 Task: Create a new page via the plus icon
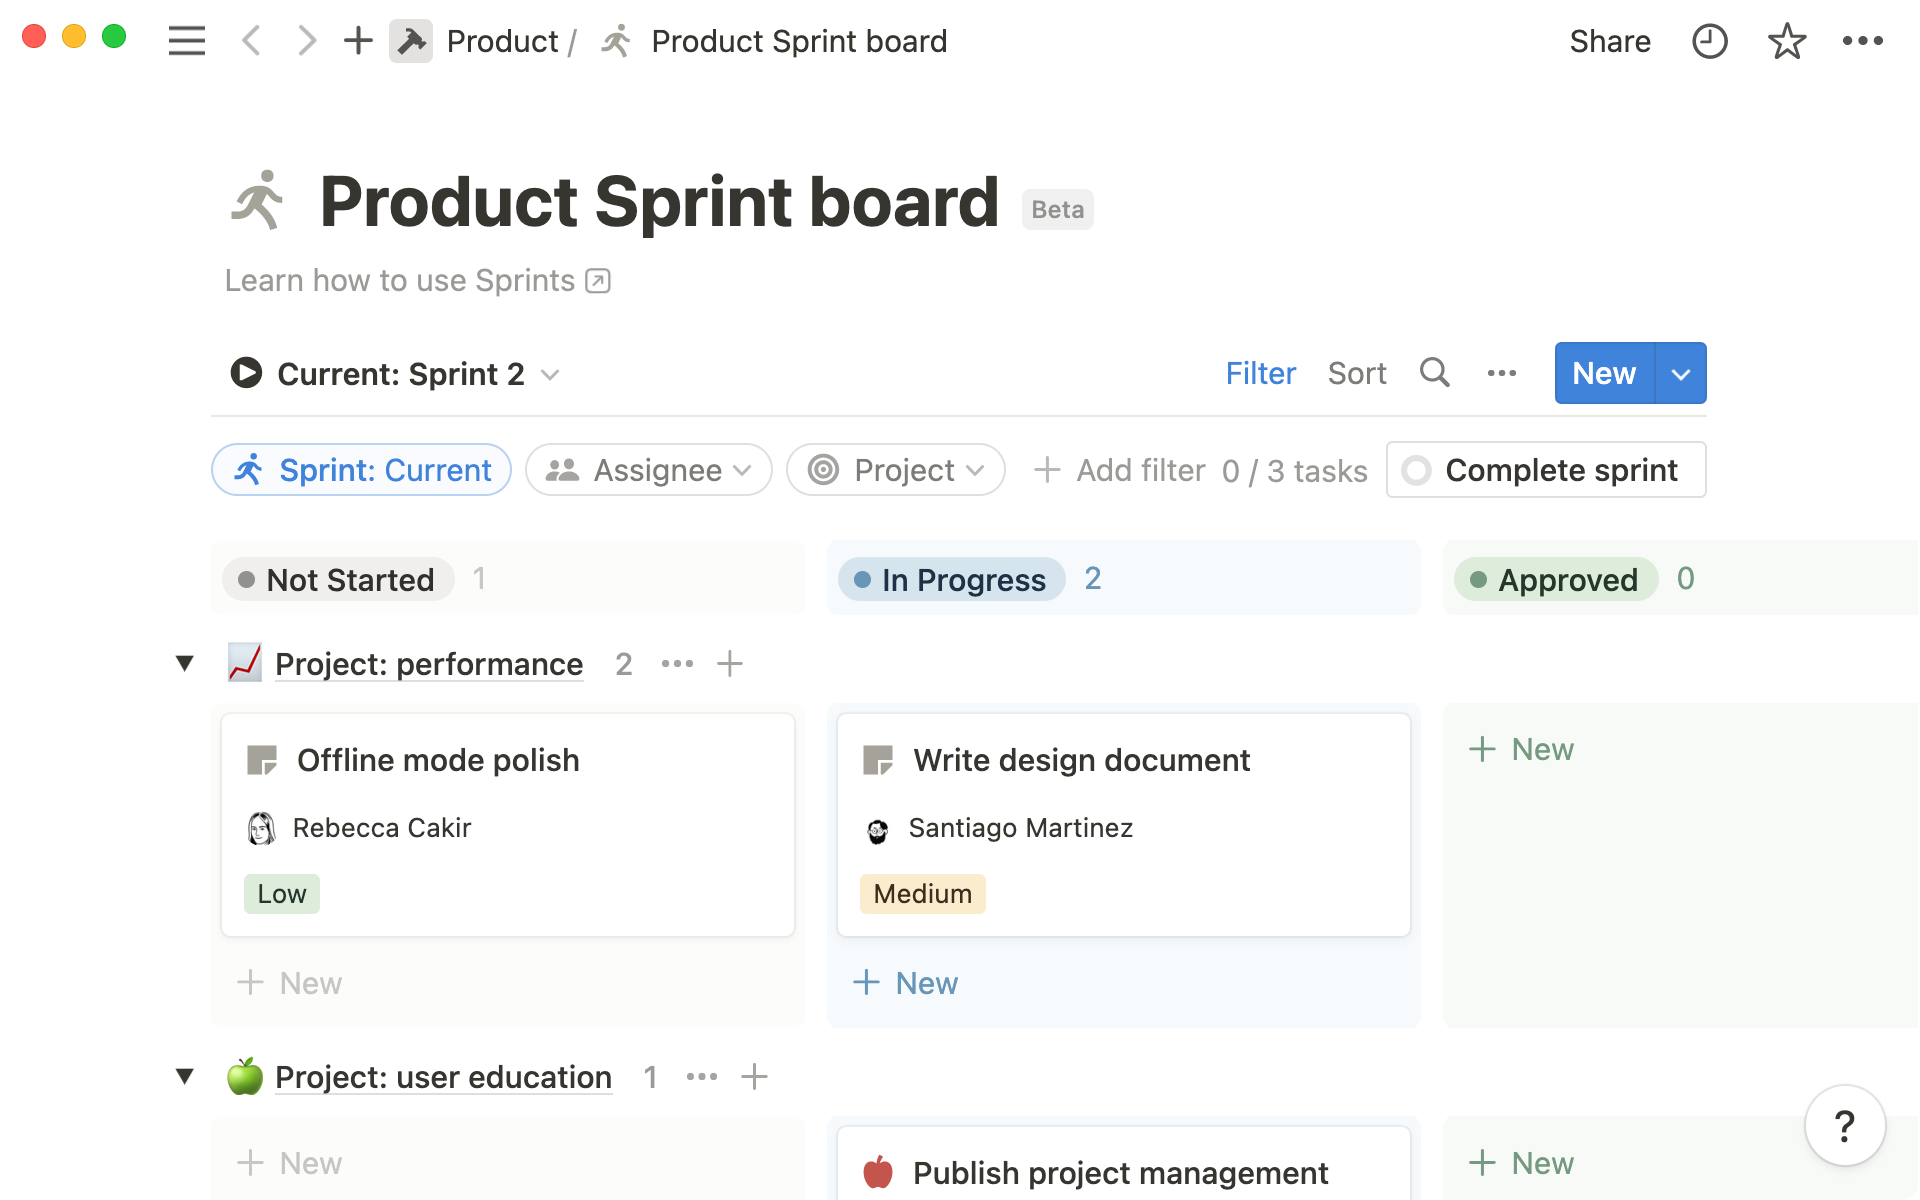pos(357,41)
